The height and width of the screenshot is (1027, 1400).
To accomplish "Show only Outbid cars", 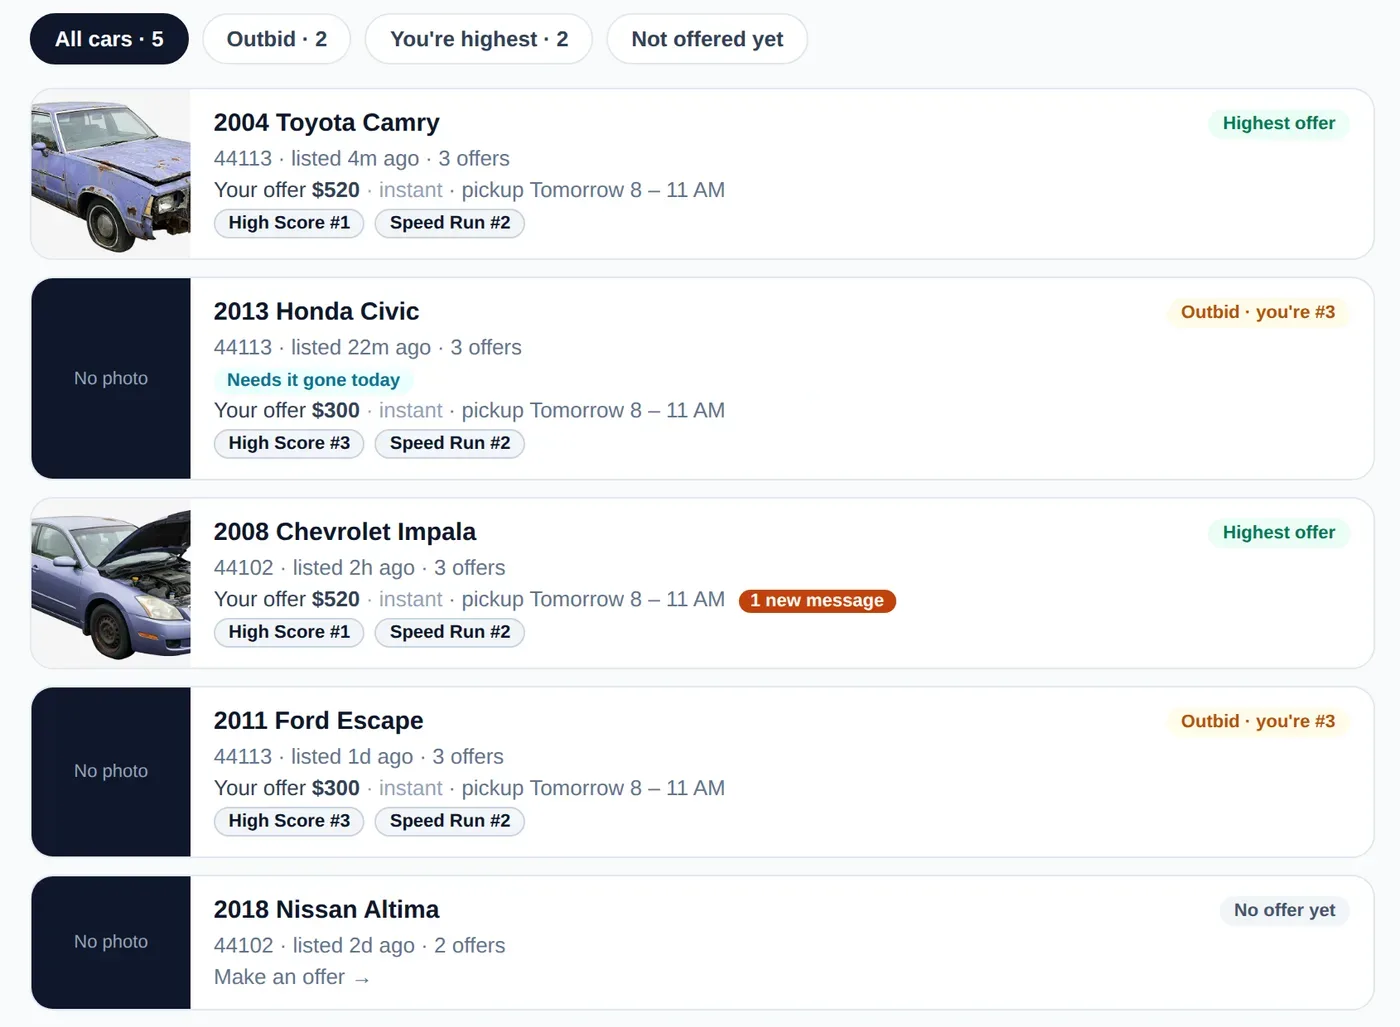I will [276, 39].
